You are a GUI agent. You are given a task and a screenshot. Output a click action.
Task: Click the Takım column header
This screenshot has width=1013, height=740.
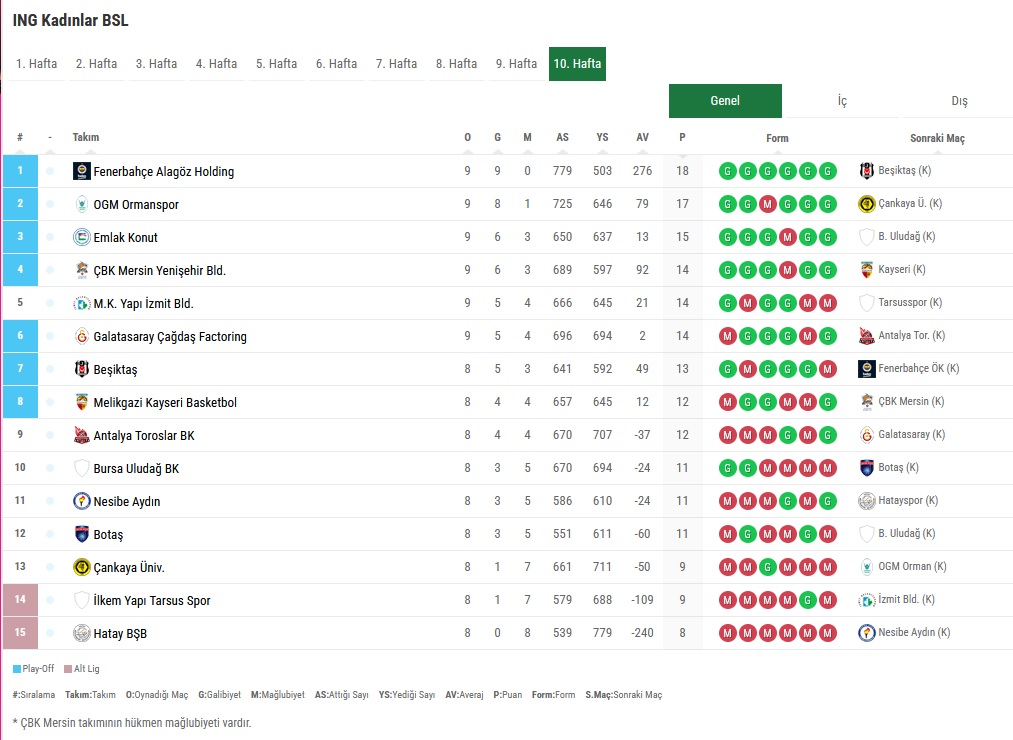[x=86, y=137]
